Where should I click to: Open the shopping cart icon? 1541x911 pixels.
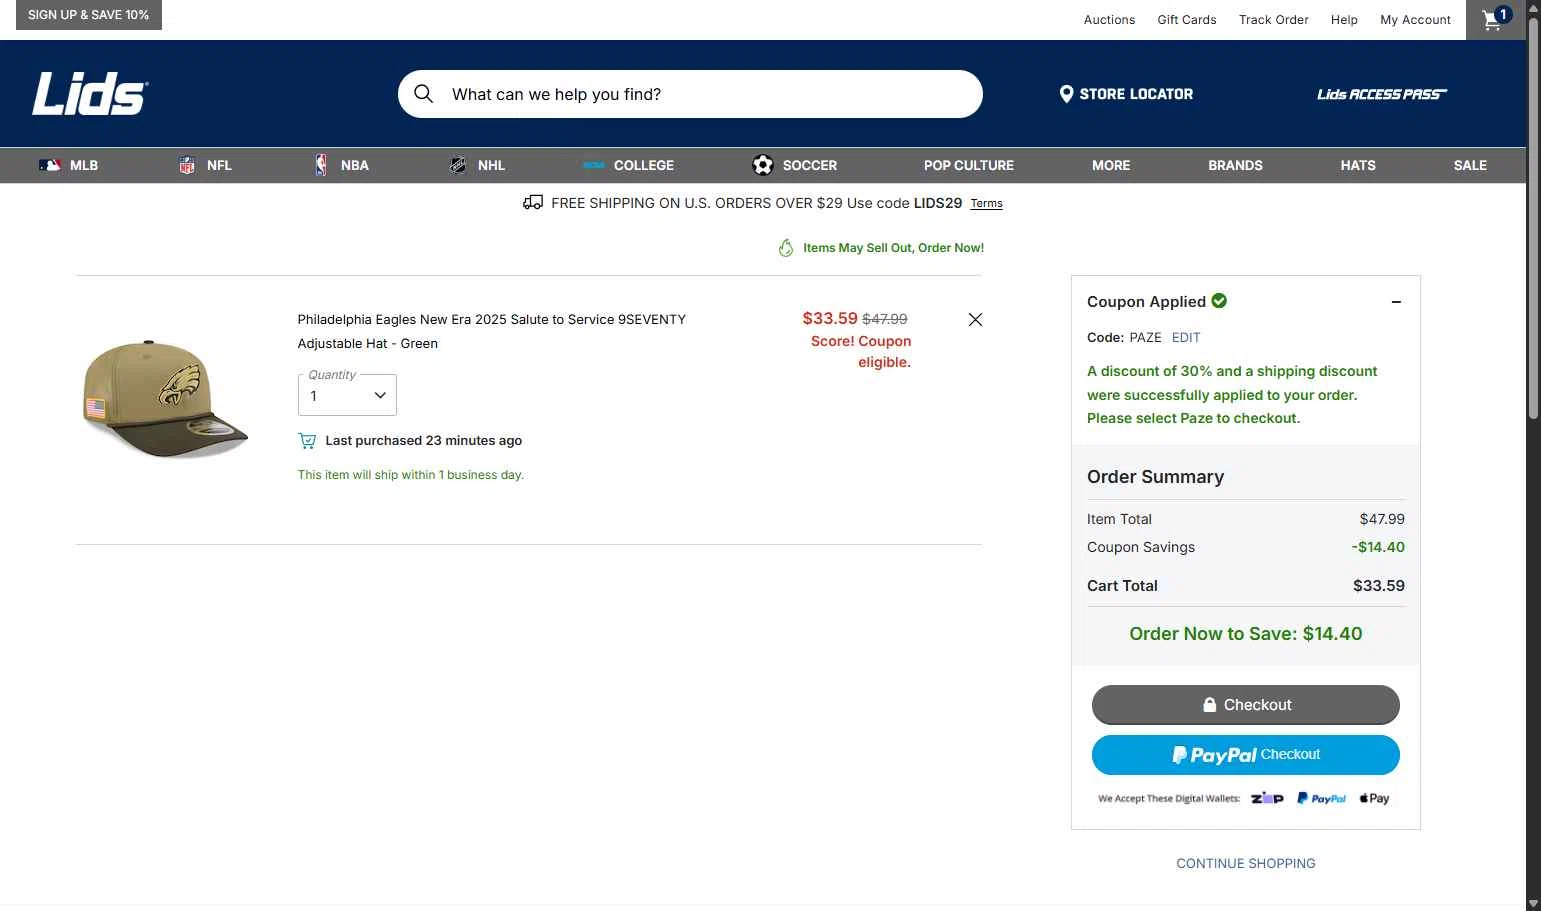(x=1492, y=20)
